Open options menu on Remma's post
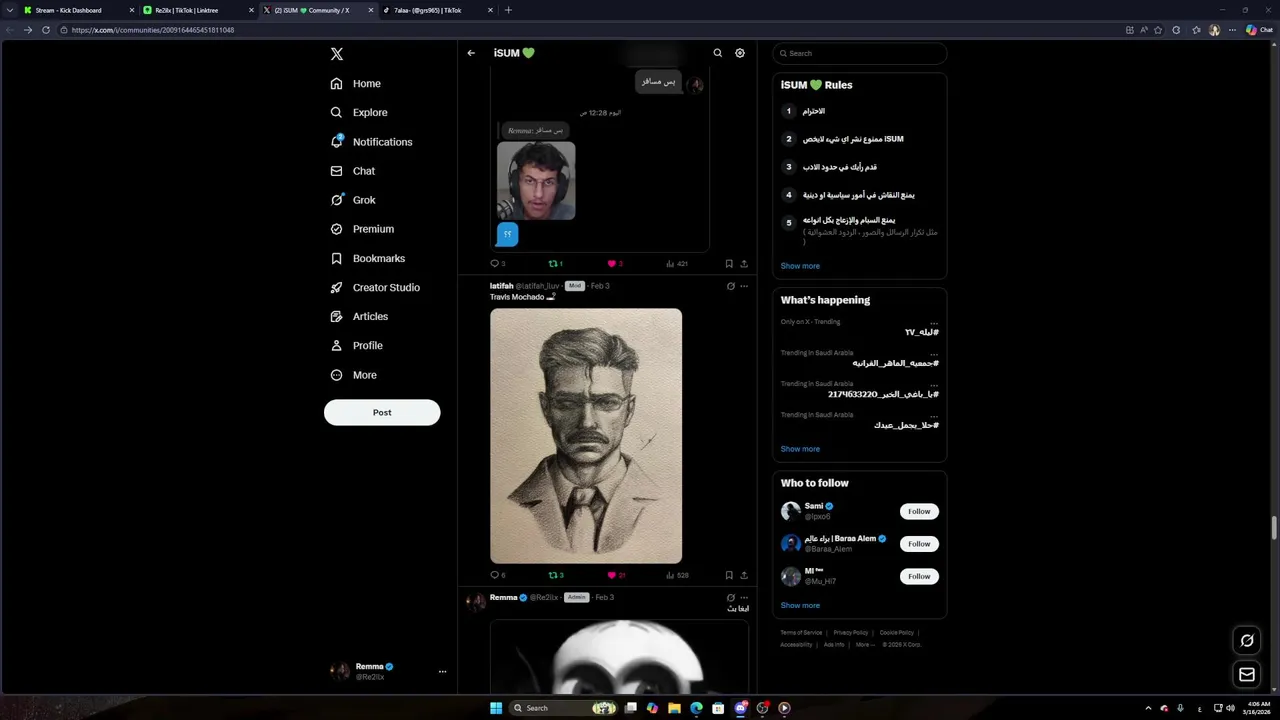The image size is (1280, 720). pyautogui.click(x=744, y=598)
